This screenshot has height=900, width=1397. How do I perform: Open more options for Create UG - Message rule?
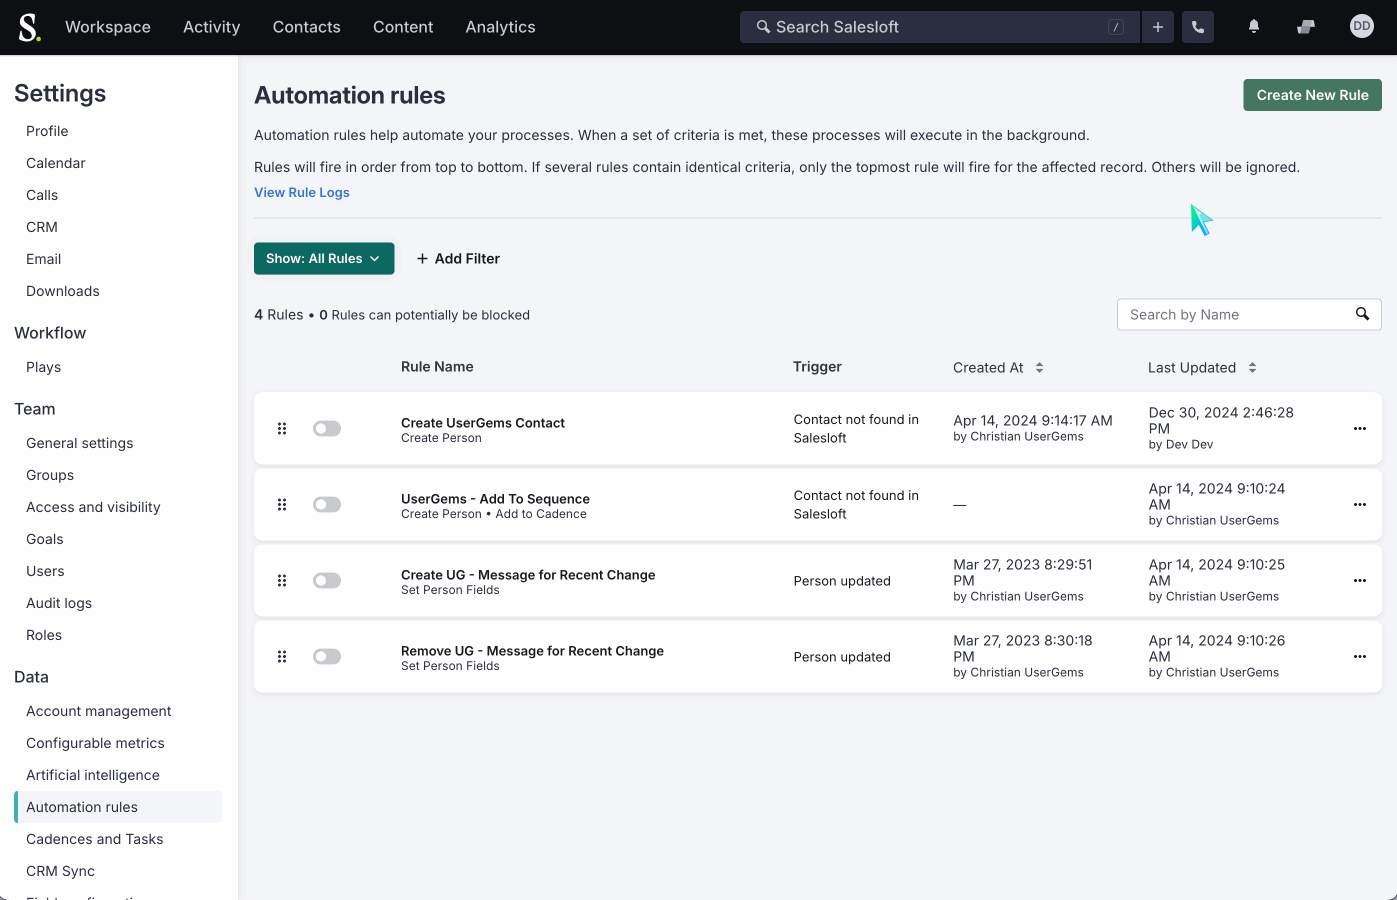click(x=1360, y=580)
